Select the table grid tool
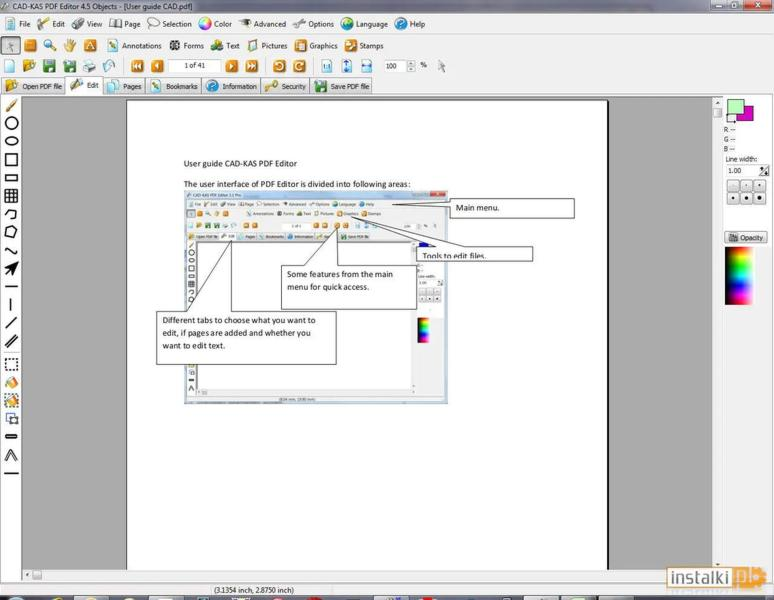Viewport: 774px width, 600px height. (11, 196)
